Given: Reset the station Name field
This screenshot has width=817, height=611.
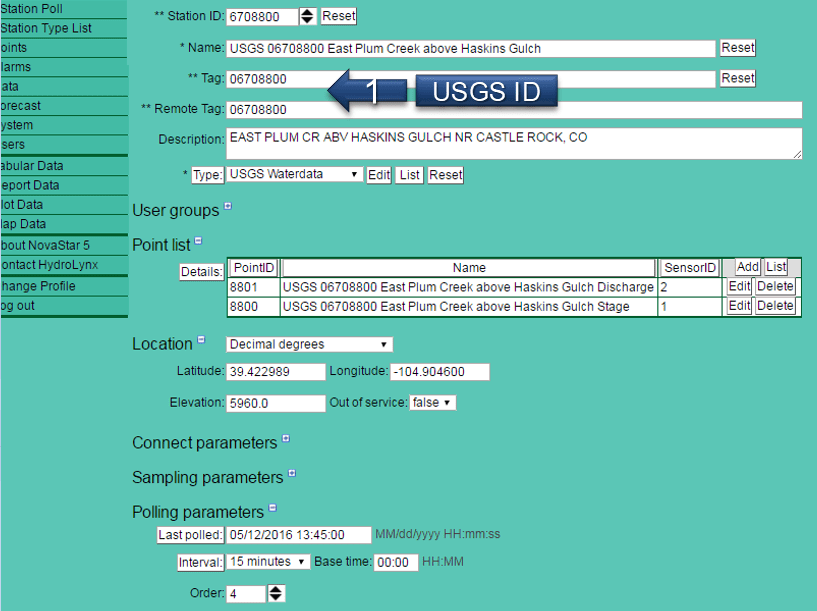Looking at the screenshot, I should pyautogui.click(x=737, y=47).
